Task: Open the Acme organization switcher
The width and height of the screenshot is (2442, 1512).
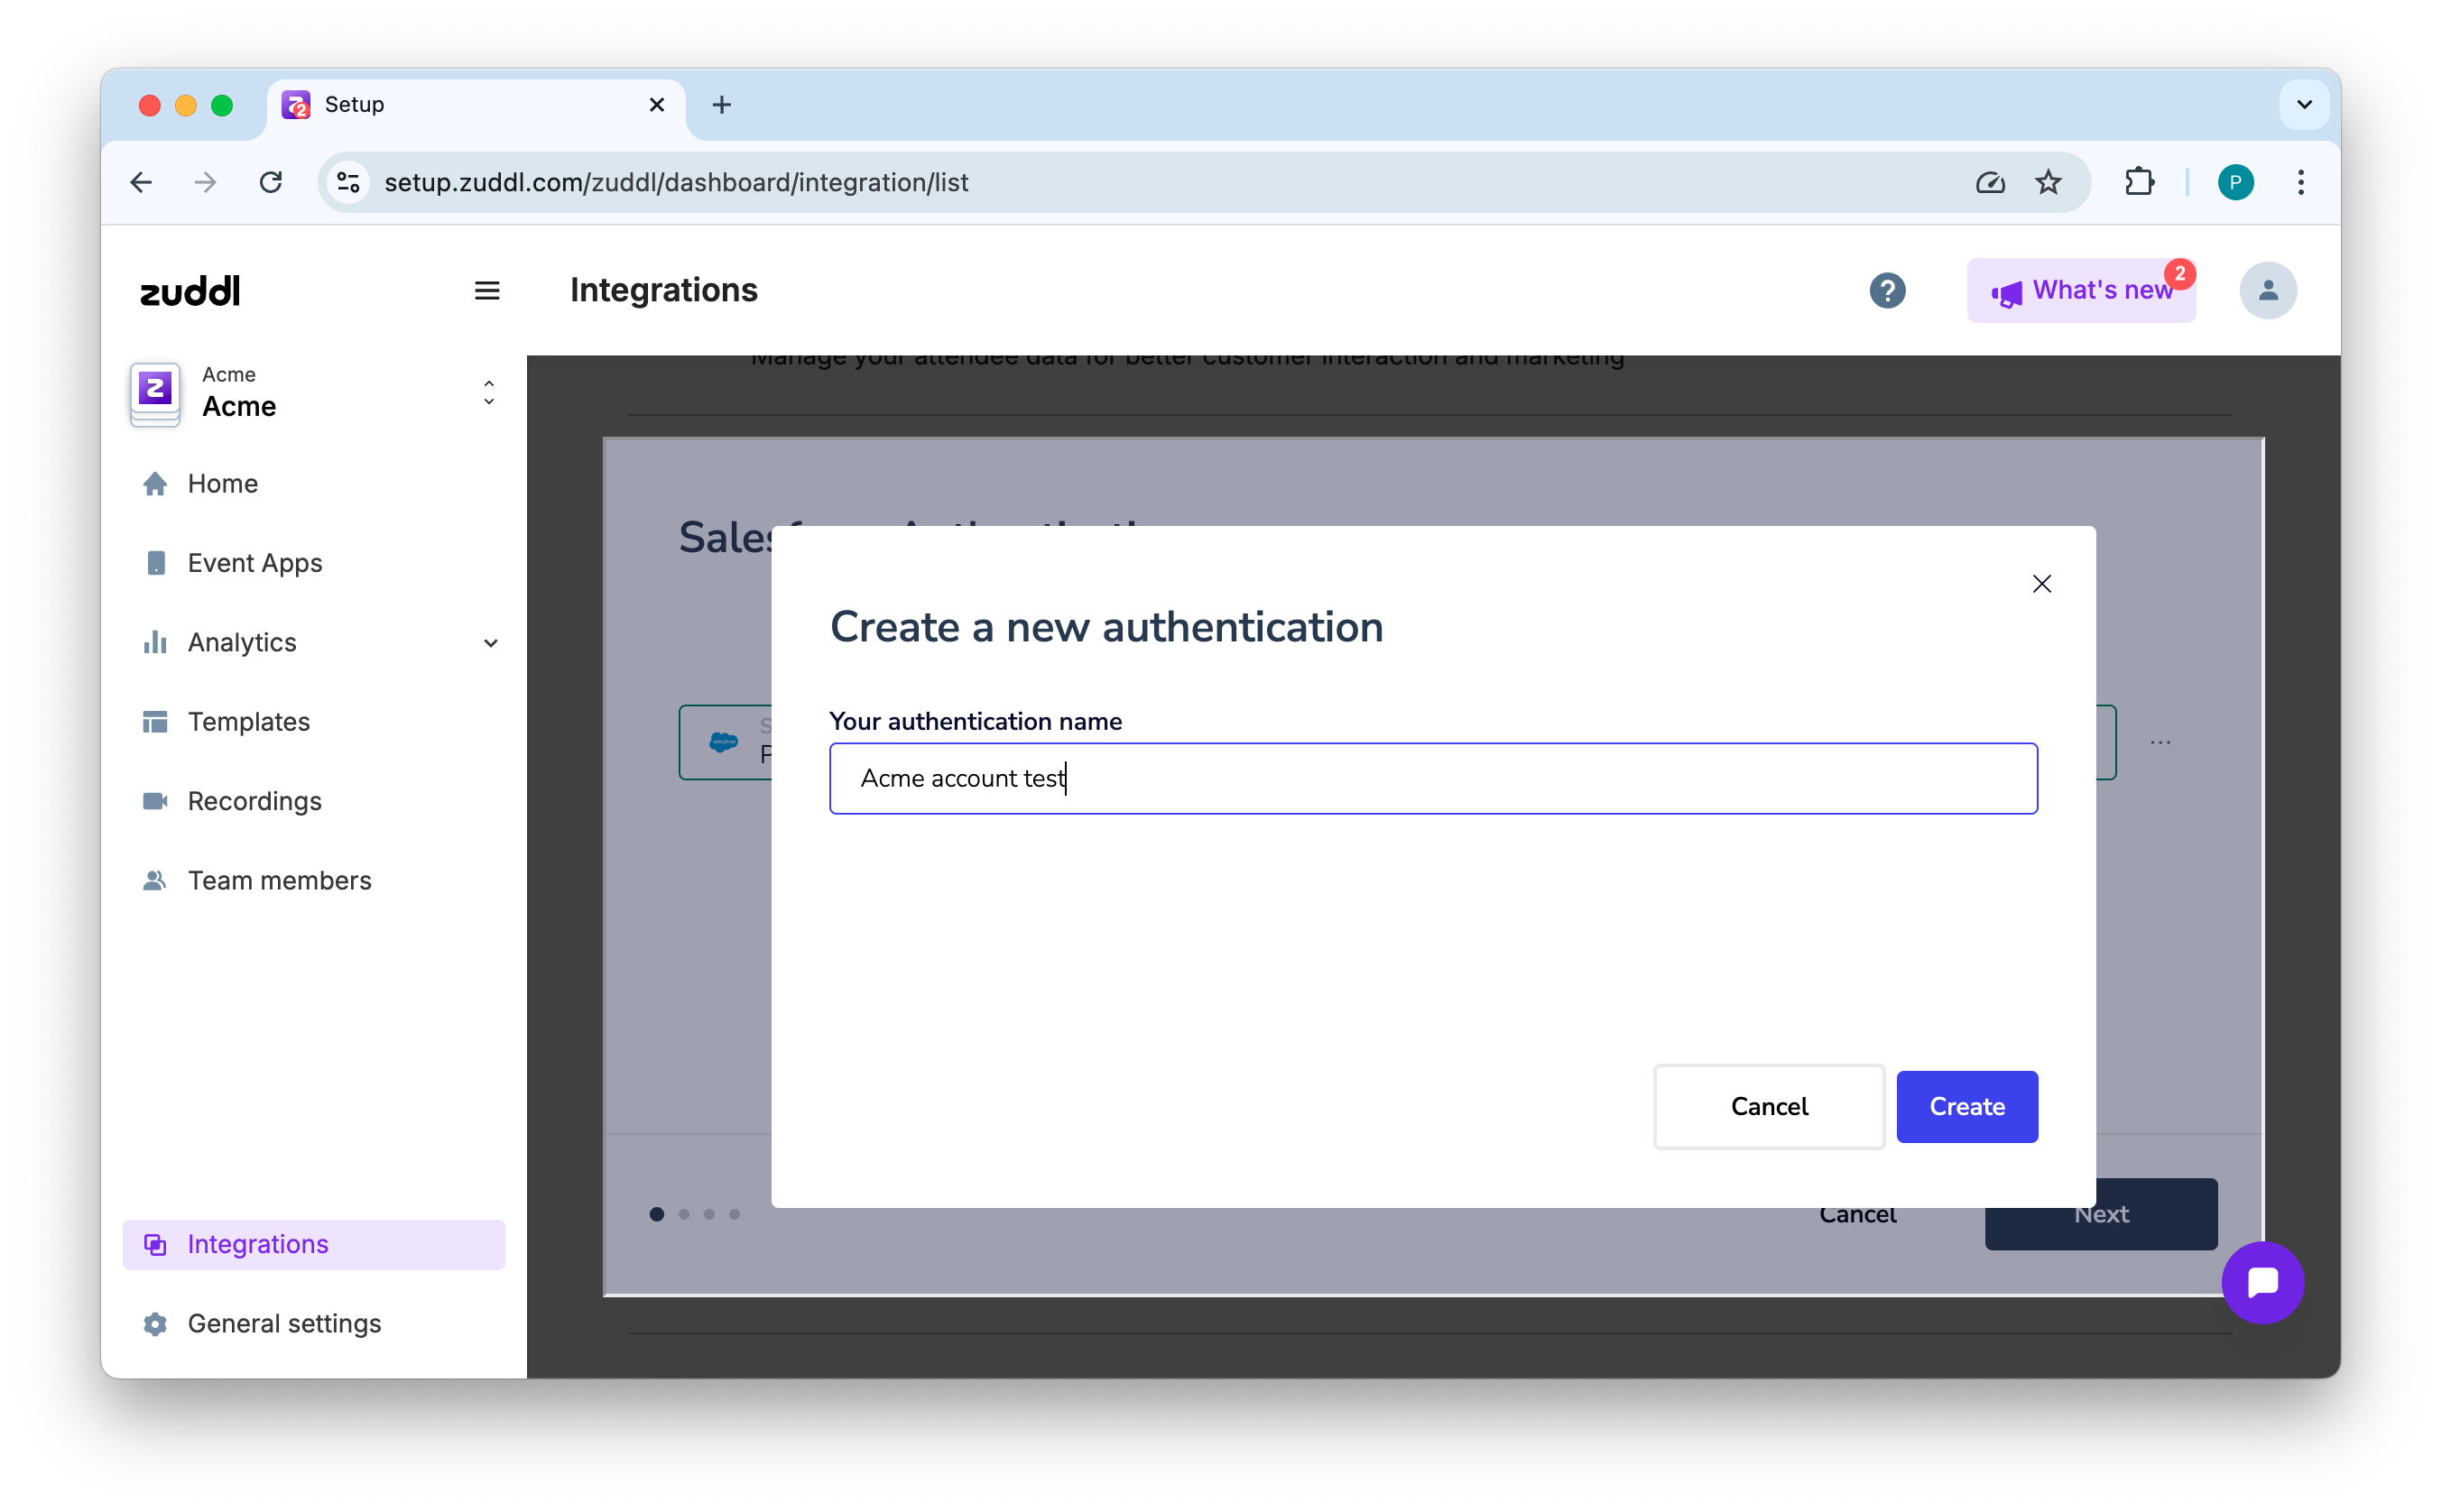Action: click(488, 392)
